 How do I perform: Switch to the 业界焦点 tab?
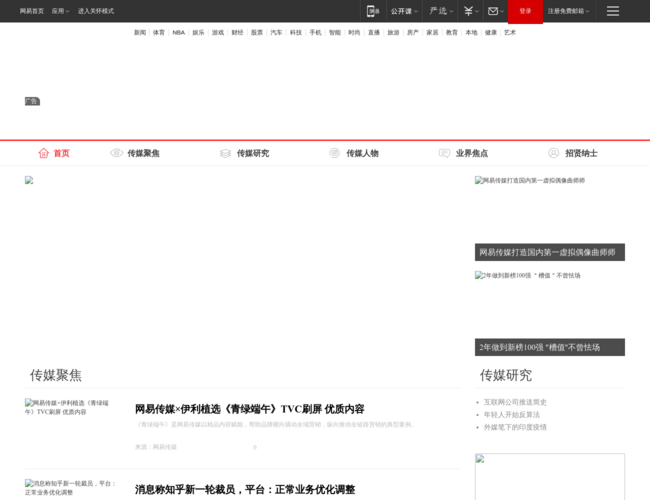click(x=472, y=153)
